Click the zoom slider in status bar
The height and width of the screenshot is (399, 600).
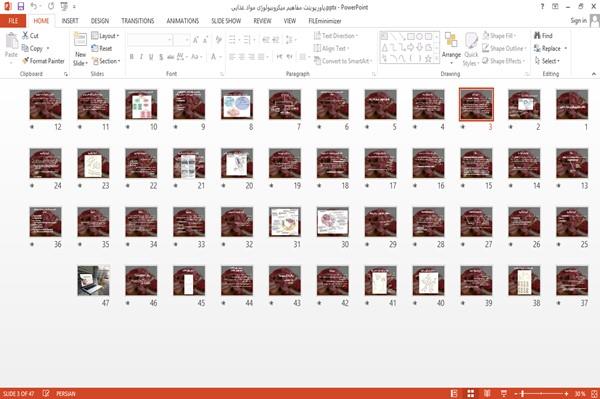coord(541,394)
